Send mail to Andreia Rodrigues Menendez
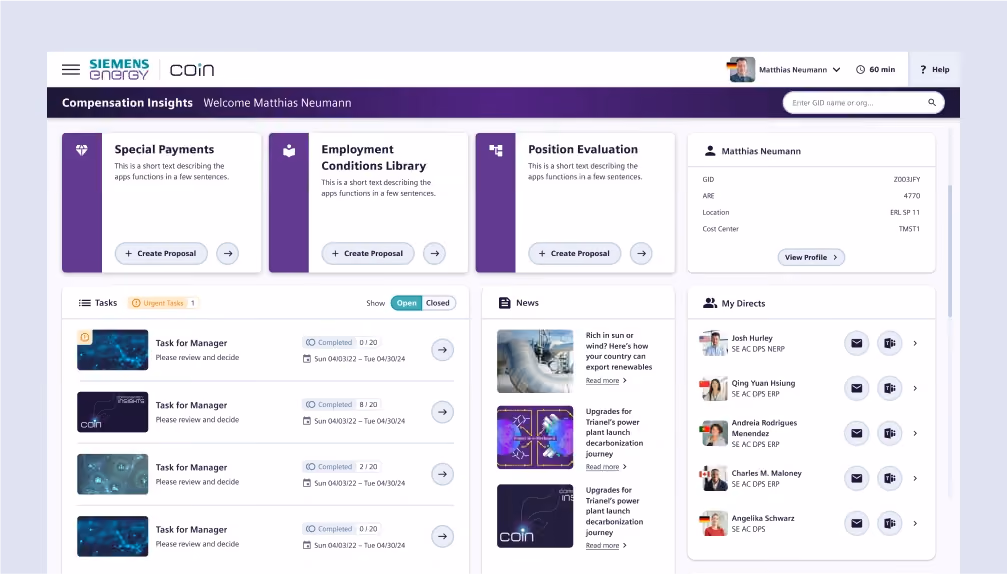The height and width of the screenshot is (574, 1007). coord(857,433)
